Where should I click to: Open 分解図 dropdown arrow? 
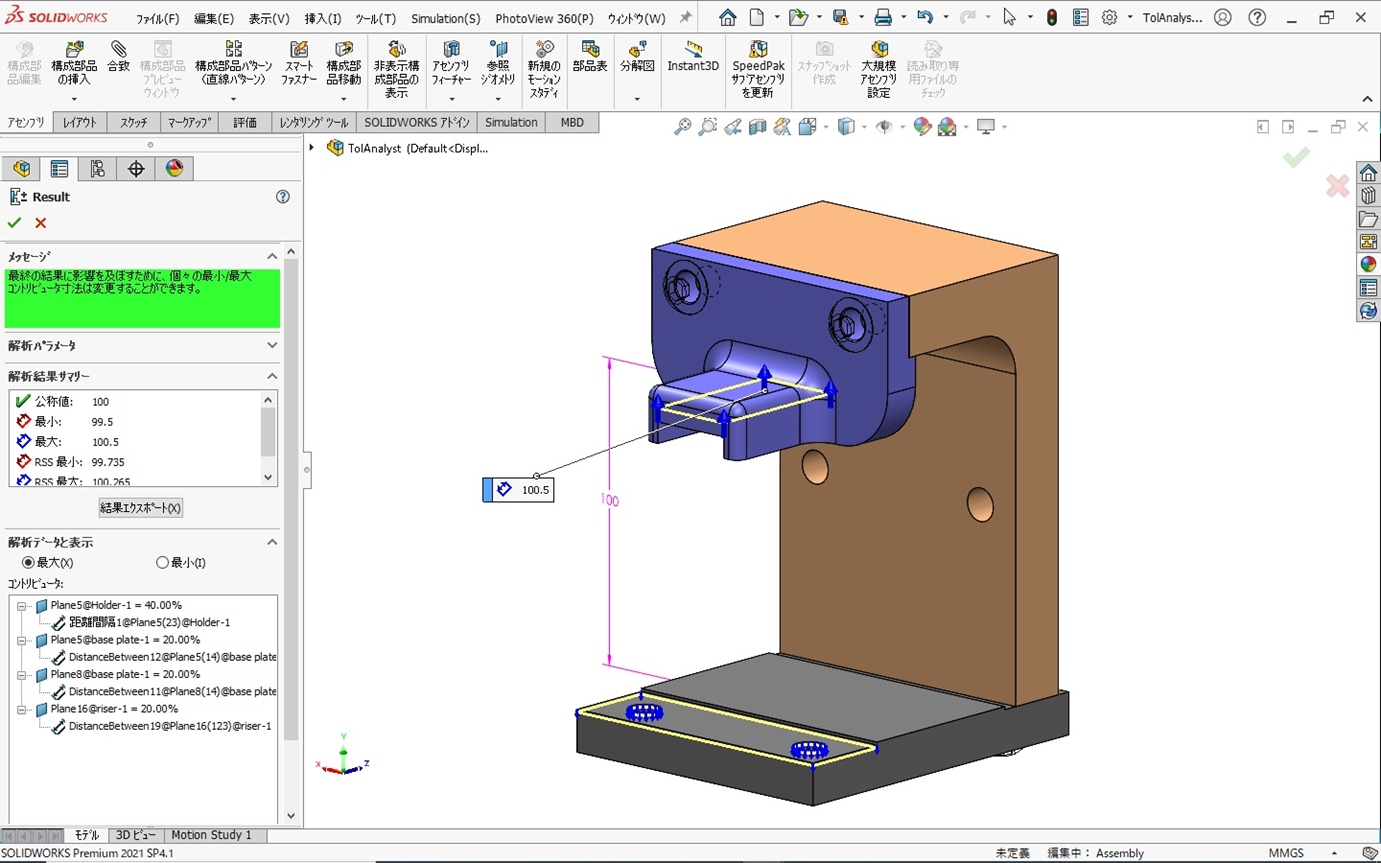pyautogui.click(x=637, y=99)
